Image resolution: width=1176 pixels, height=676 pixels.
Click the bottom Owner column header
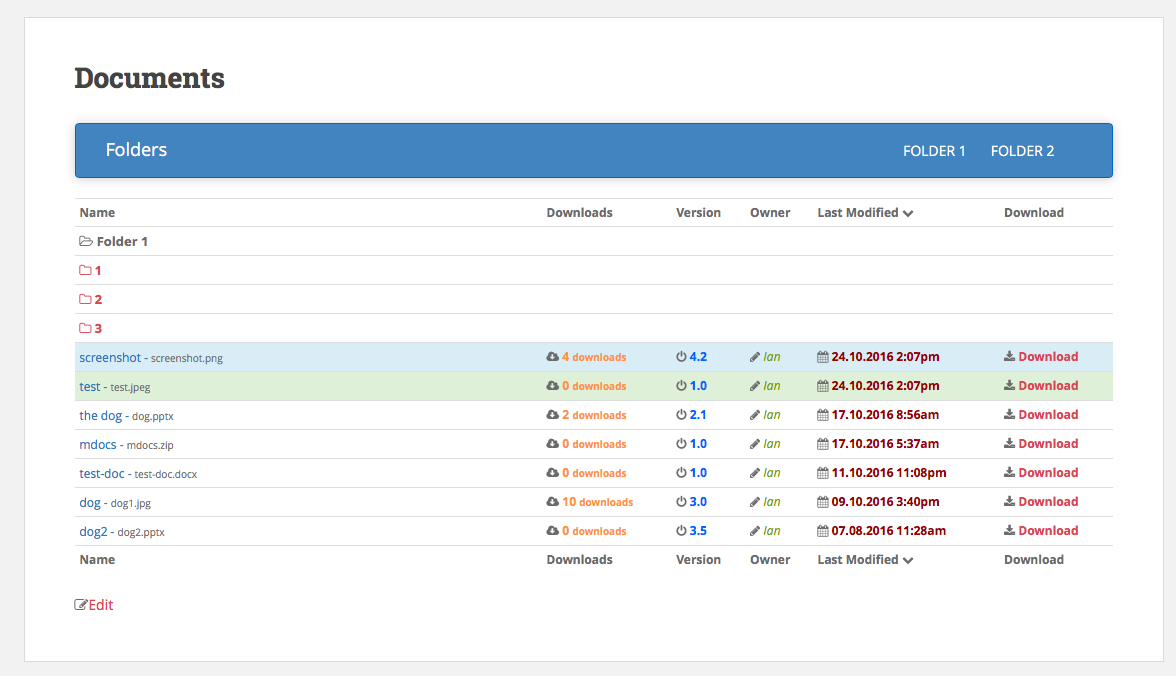pos(770,560)
